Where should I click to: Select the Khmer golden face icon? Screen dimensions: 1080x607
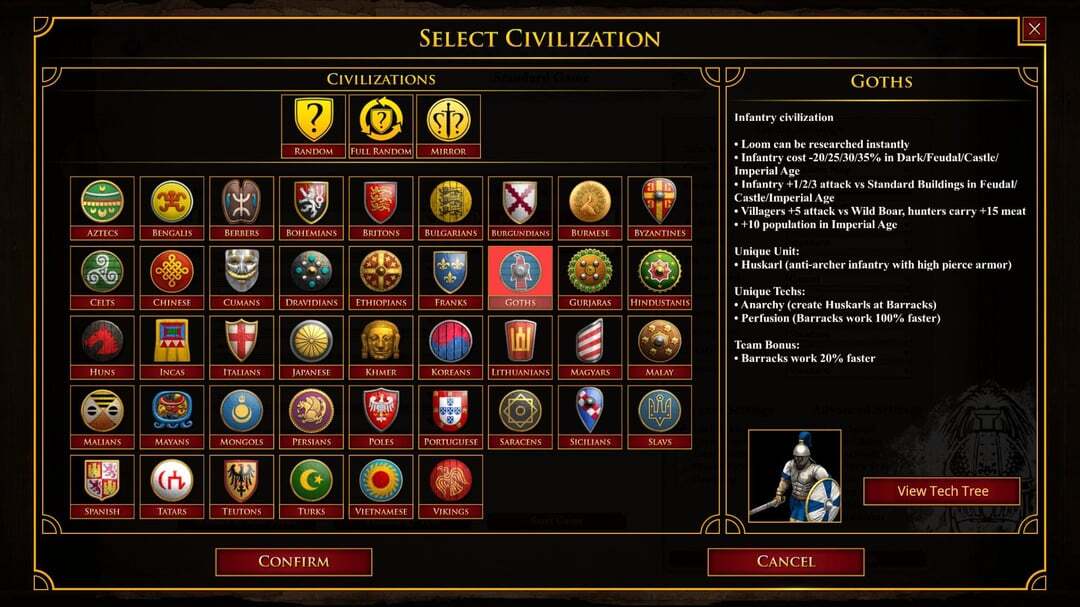381,347
